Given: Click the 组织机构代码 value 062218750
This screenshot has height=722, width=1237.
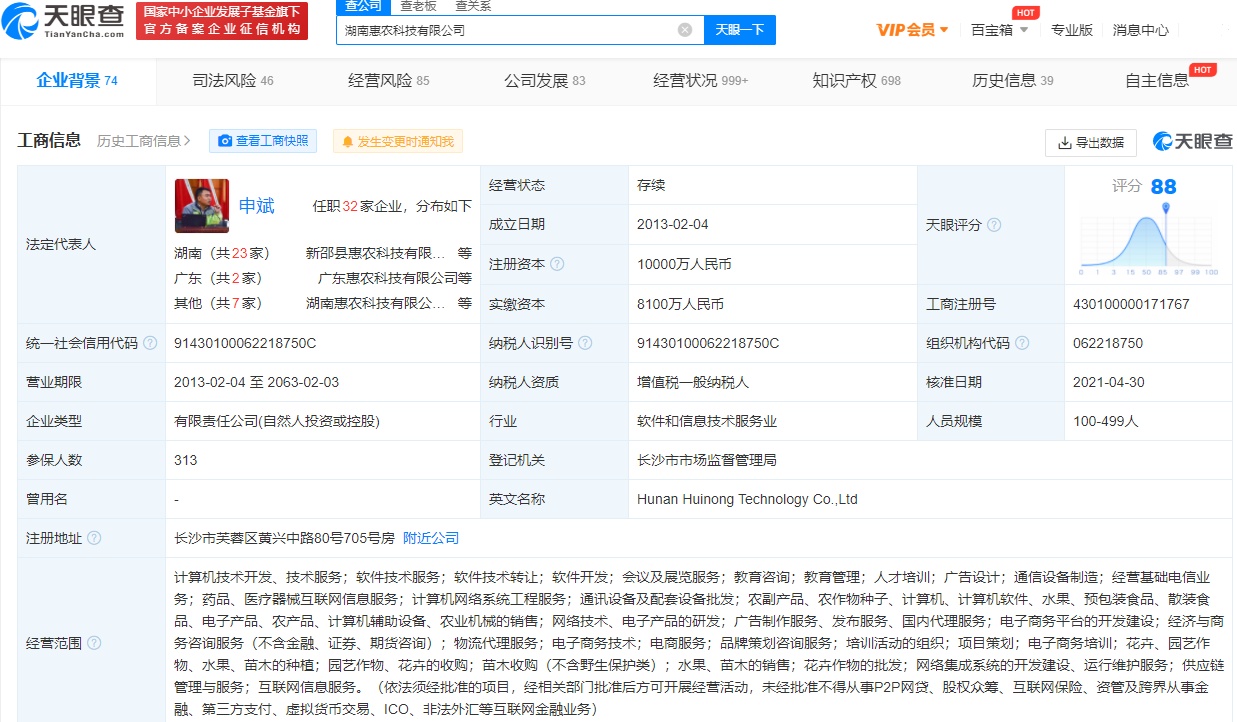Looking at the screenshot, I should tap(1108, 343).
